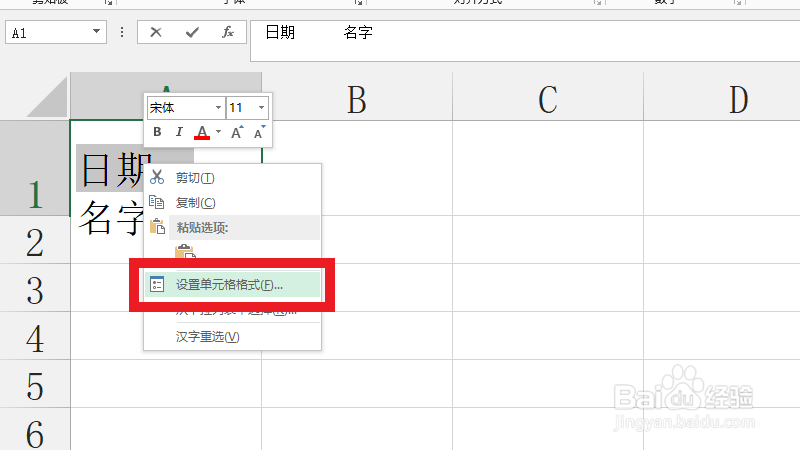Open Insert Function via fx icon
This screenshot has height=450, width=800.
pyautogui.click(x=228, y=32)
